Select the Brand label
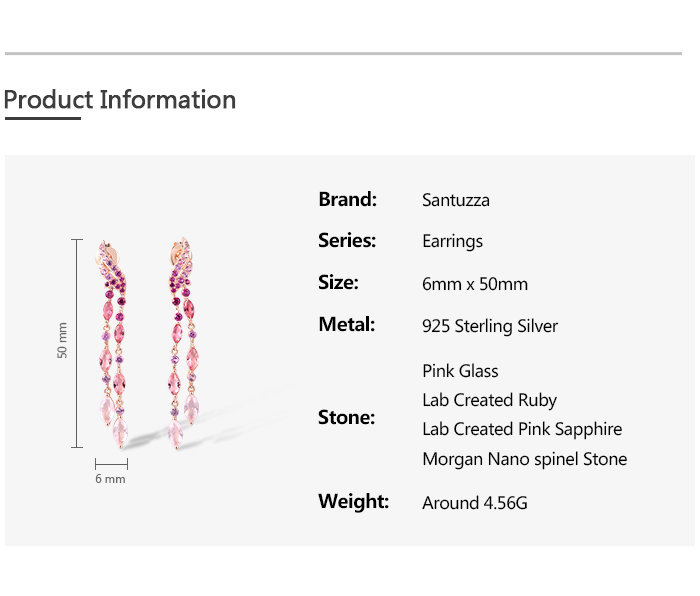The width and height of the screenshot is (700, 596). [x=347, y=199]
